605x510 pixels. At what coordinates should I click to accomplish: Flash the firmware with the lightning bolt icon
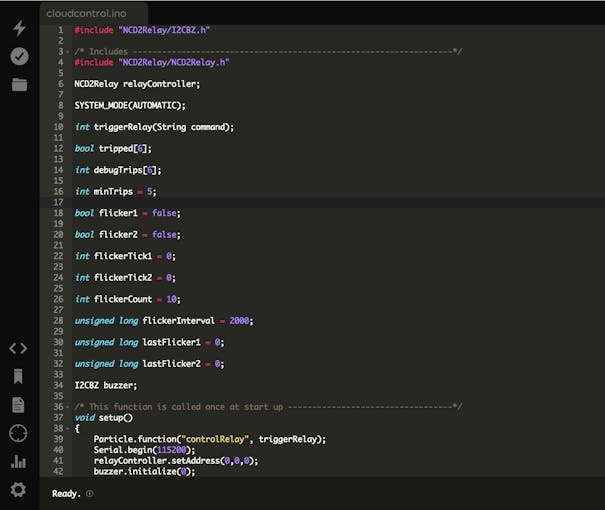(19, 28)
